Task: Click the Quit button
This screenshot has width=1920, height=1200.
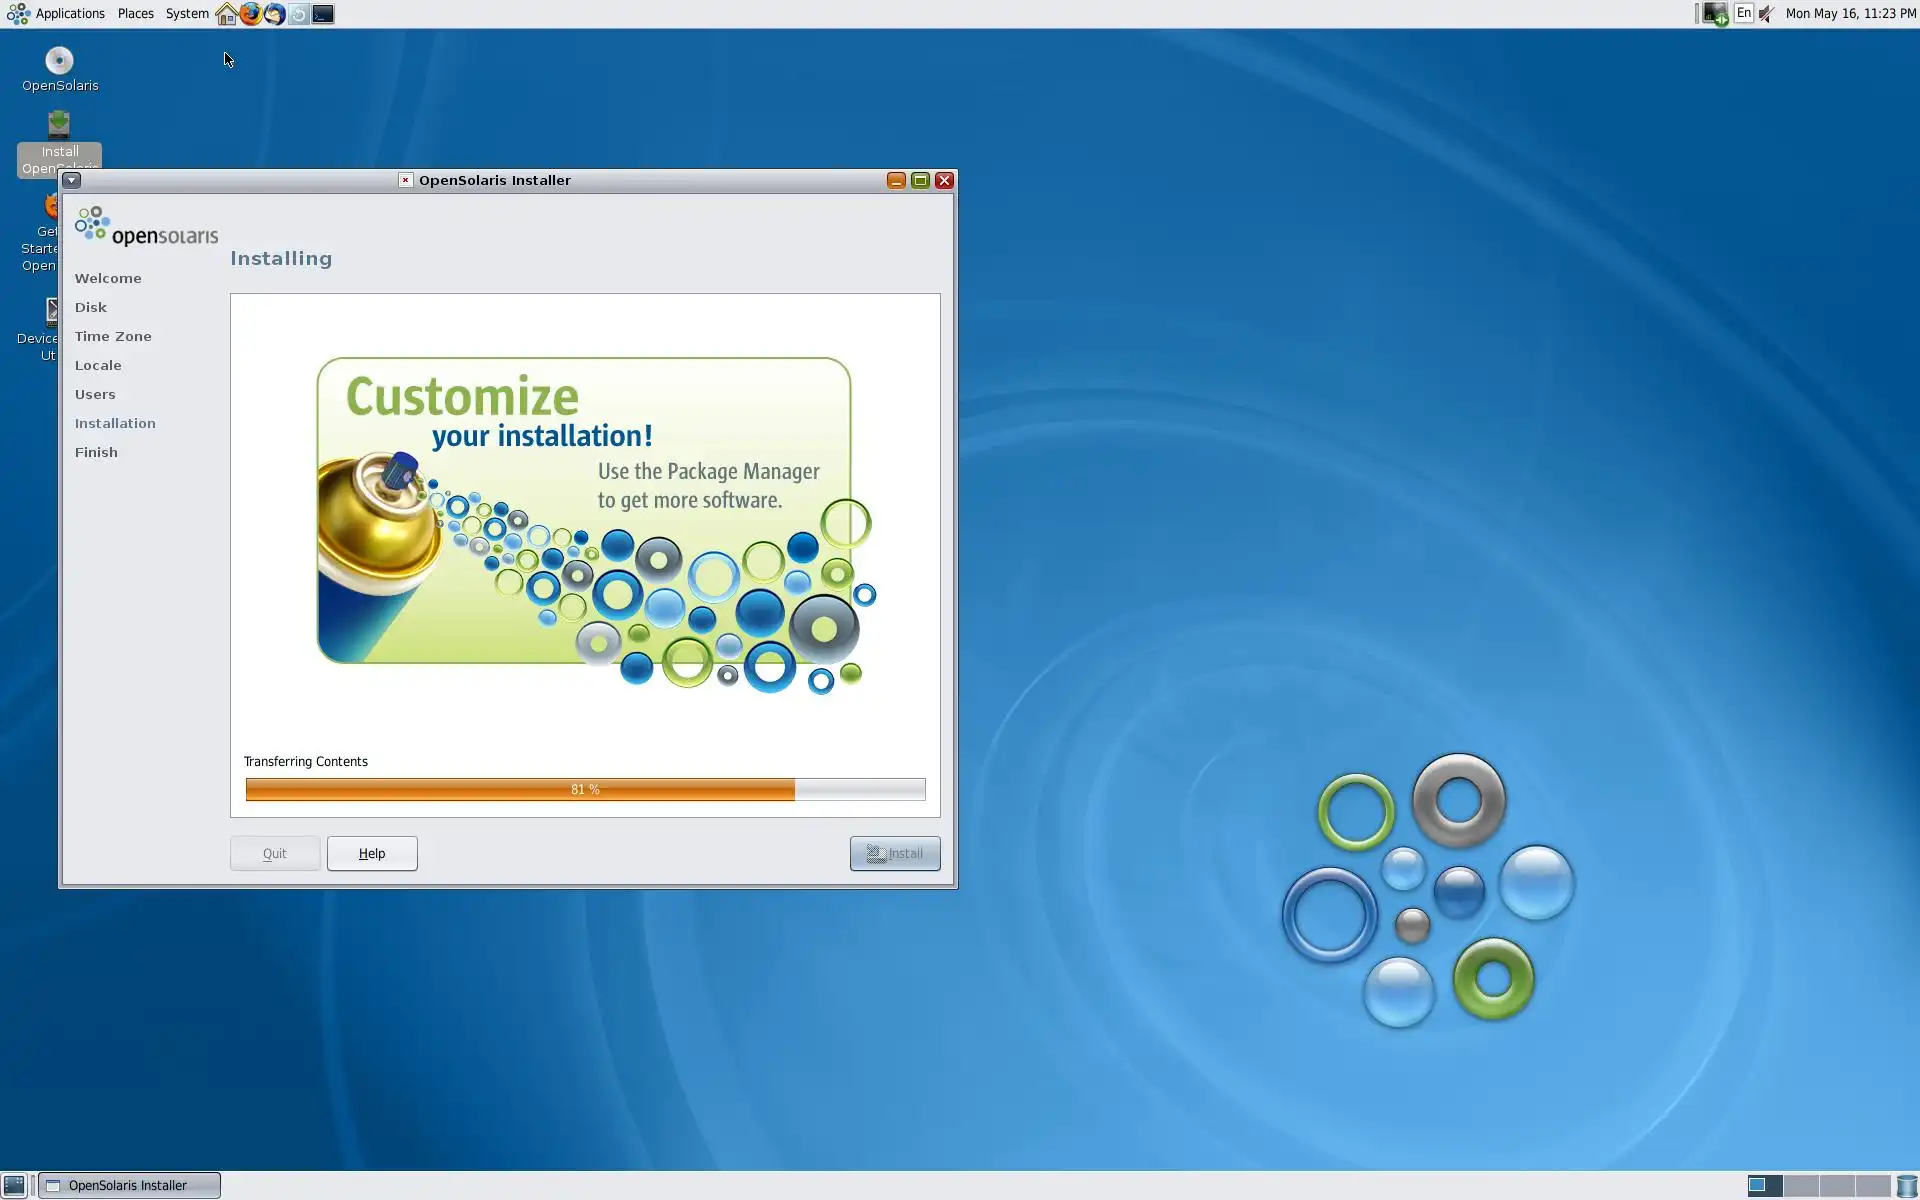Action: 275,853
